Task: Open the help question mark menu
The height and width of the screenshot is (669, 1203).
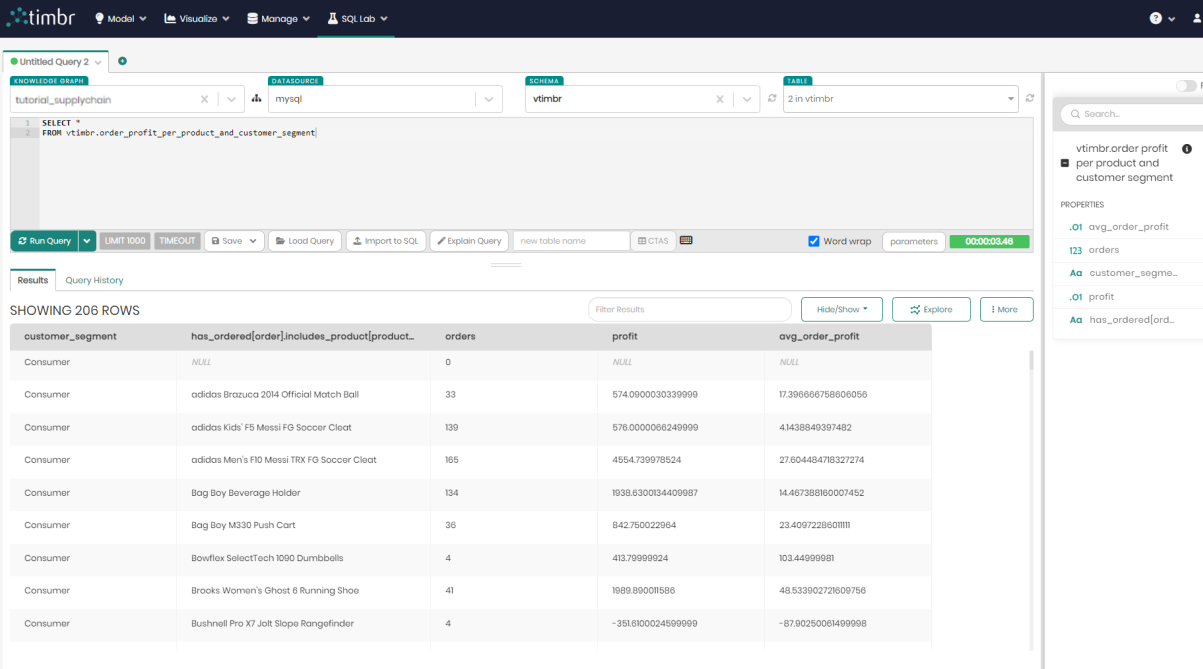Action: [1156, 18]
